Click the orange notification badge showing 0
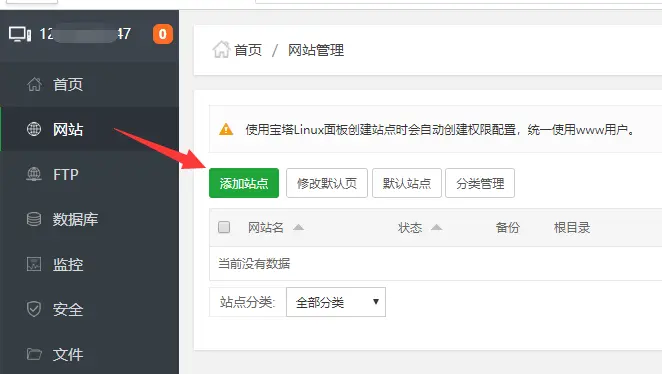662x374 pixels. point(163,34)
